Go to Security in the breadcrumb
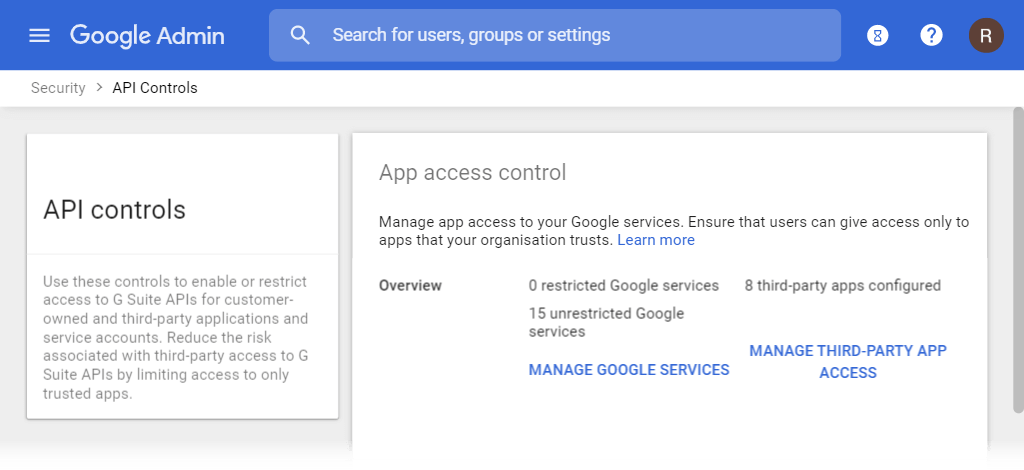Screen dimensions: 1024x470 point(58,88)
